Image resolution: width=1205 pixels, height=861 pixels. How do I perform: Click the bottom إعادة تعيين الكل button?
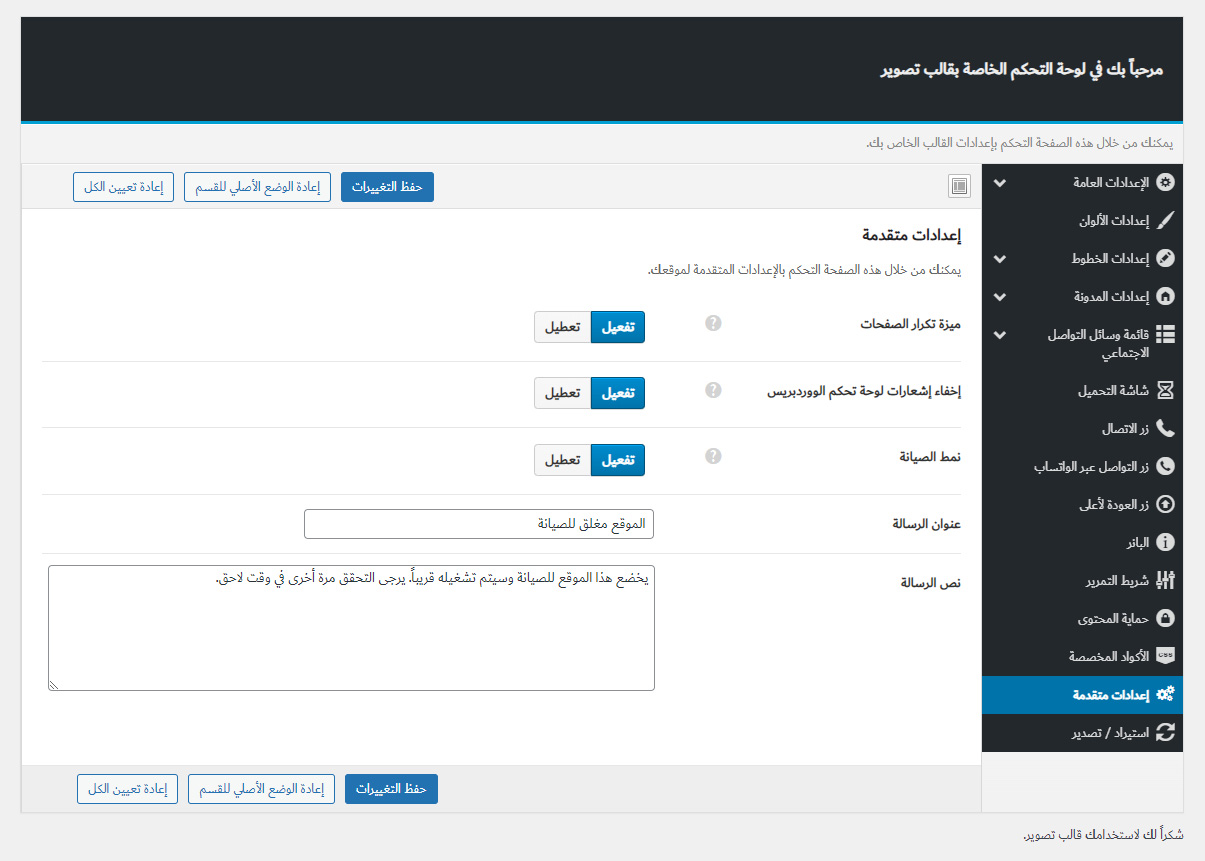click(x=127, y=789)
